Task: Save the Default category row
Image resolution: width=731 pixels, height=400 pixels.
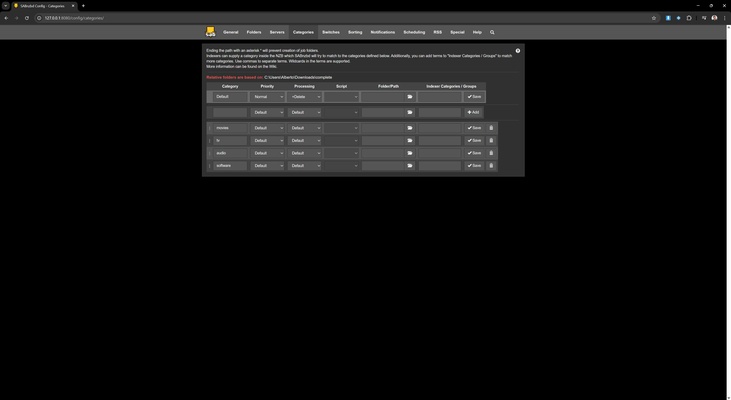Action: [x=474, y=97]
